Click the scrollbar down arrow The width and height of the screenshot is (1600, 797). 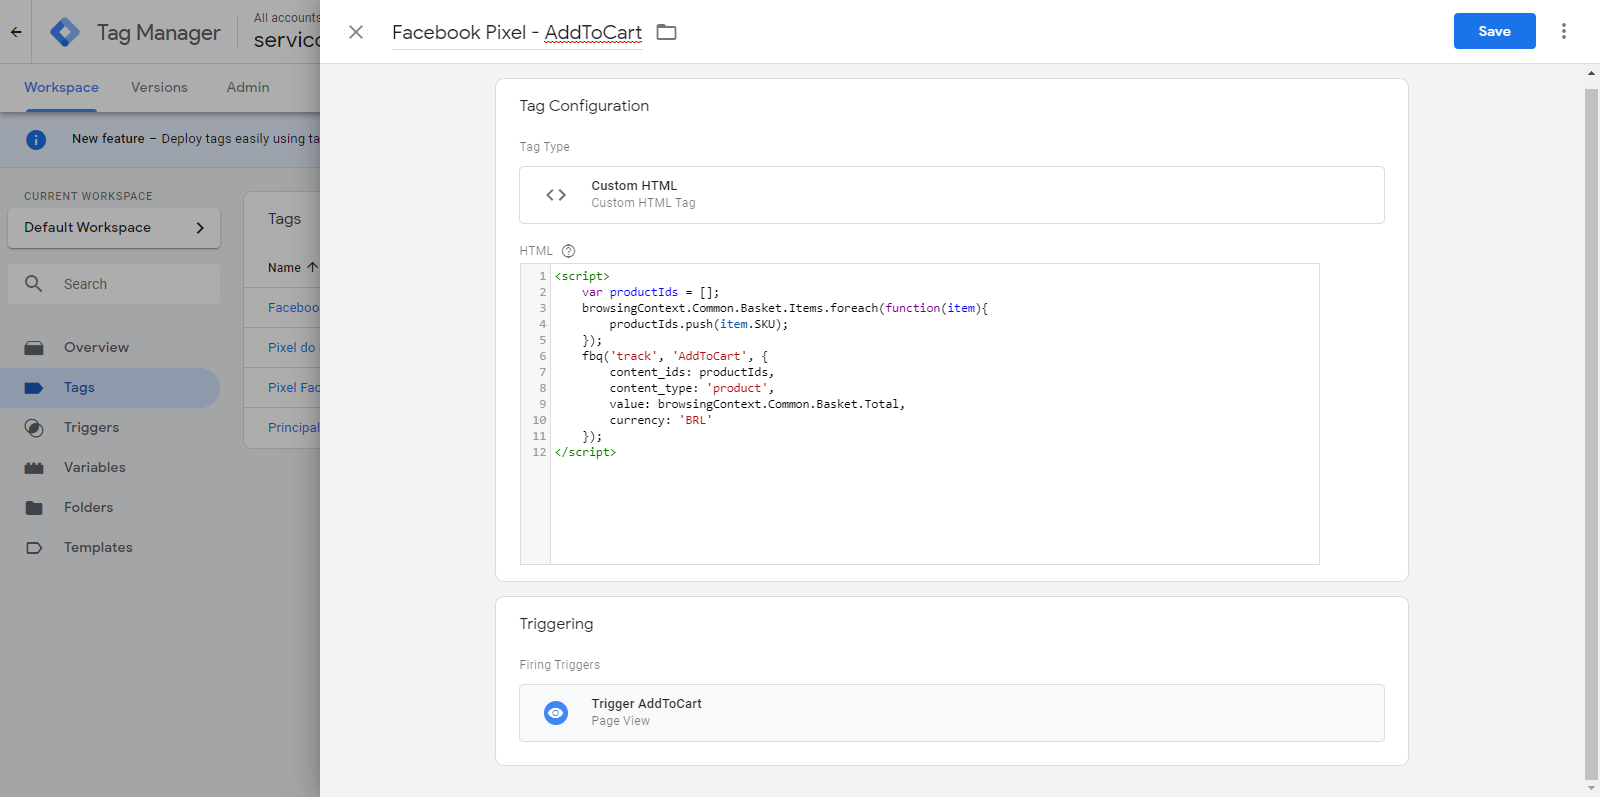[1591, 788]
